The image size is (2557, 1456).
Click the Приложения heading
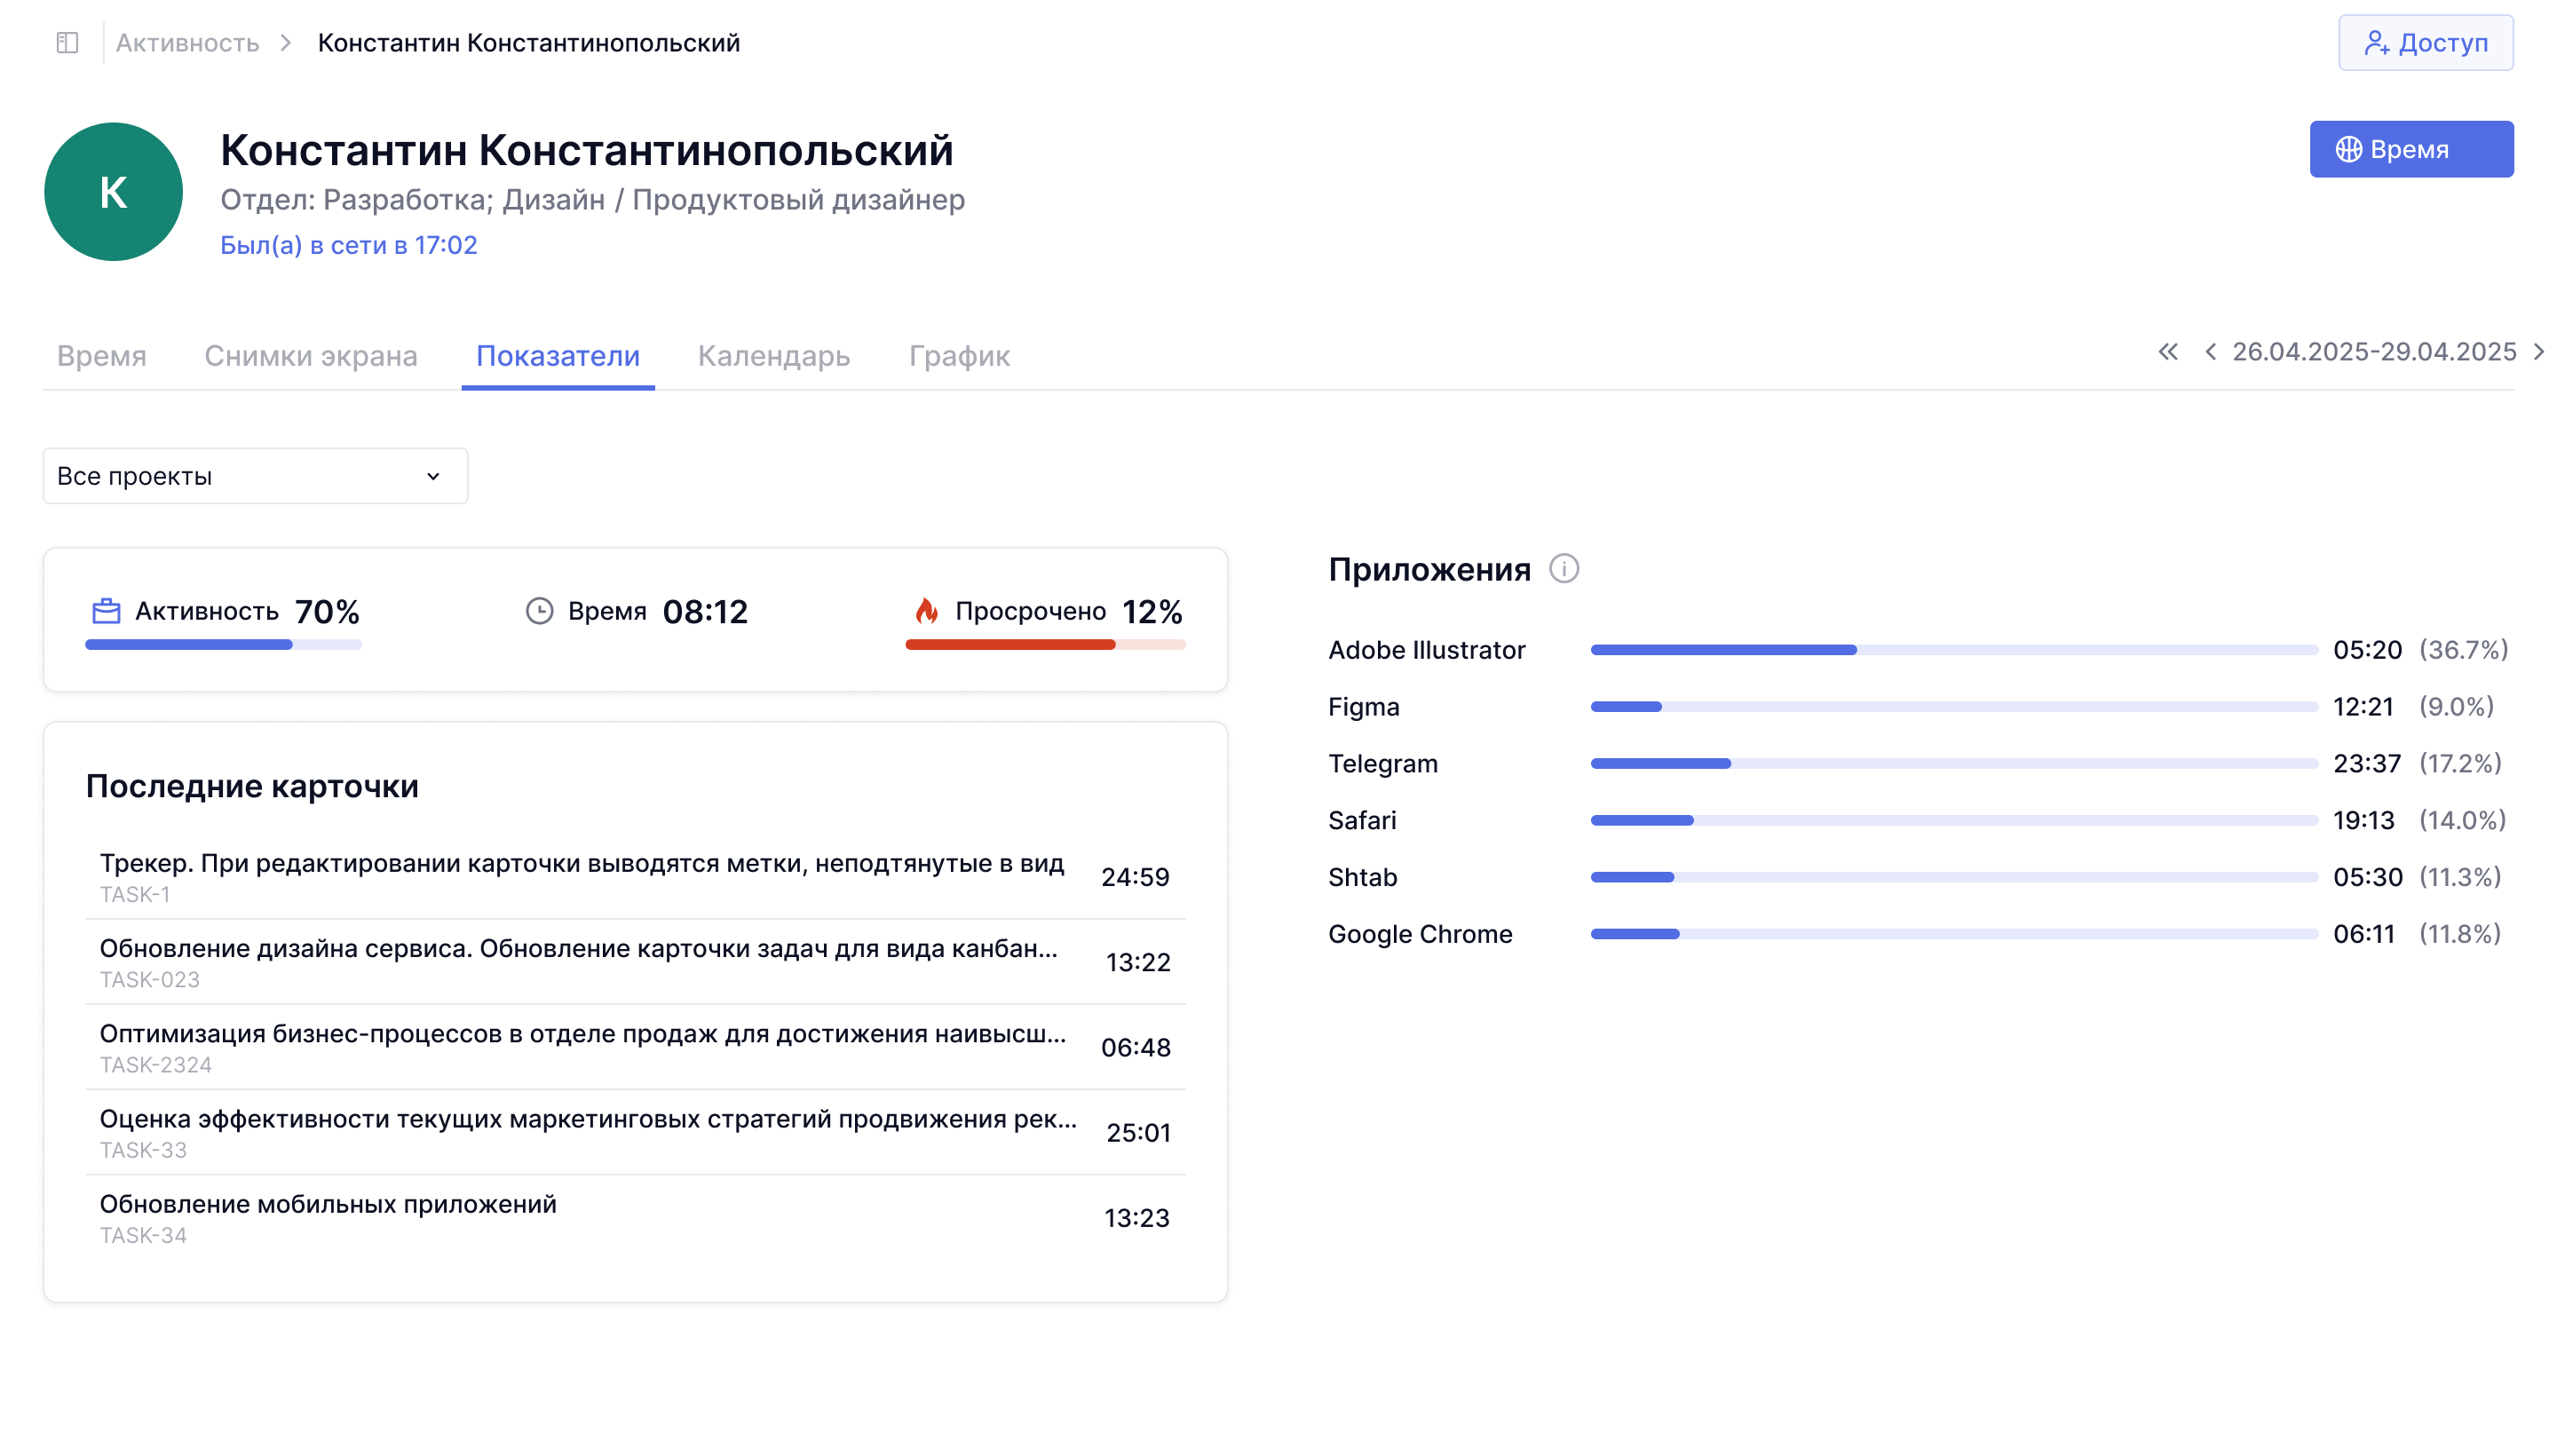(x=1429, y=569)
